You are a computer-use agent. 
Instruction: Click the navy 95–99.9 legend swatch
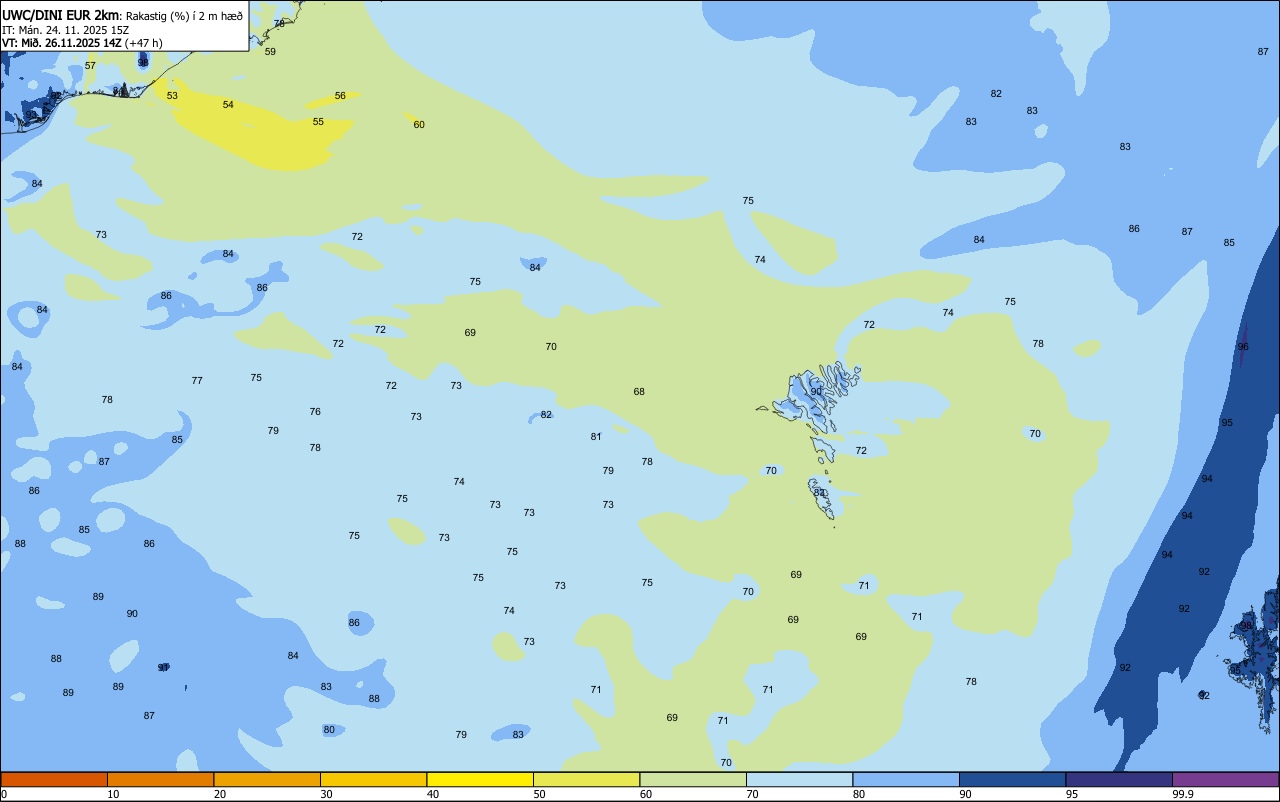pos(1119,779)
